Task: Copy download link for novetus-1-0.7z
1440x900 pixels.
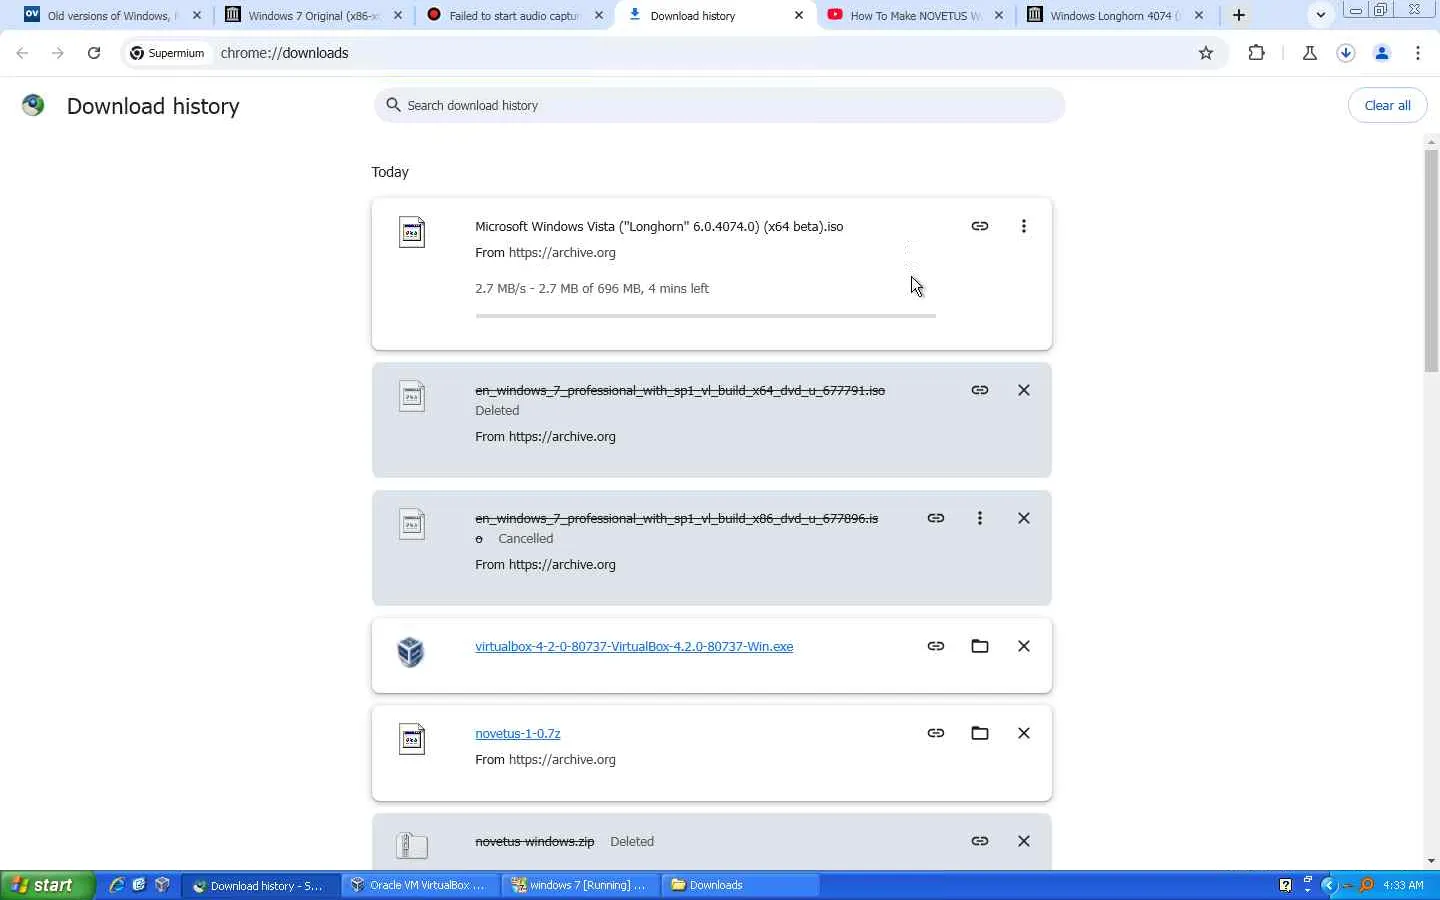Action: click(x=936, y=733)
